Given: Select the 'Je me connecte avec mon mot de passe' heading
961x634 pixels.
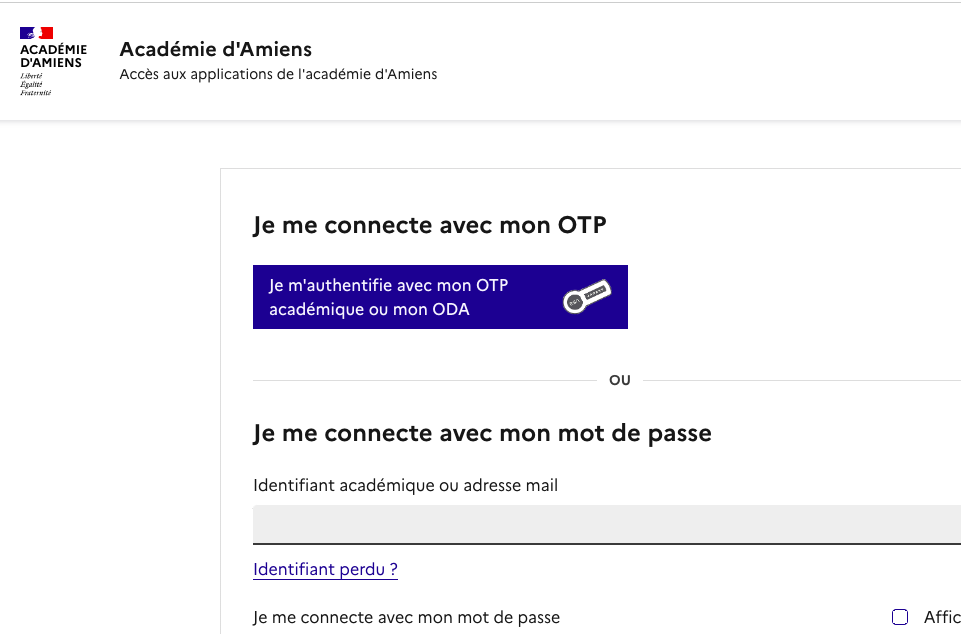Looking at the screenshot, I should [483, 433].
